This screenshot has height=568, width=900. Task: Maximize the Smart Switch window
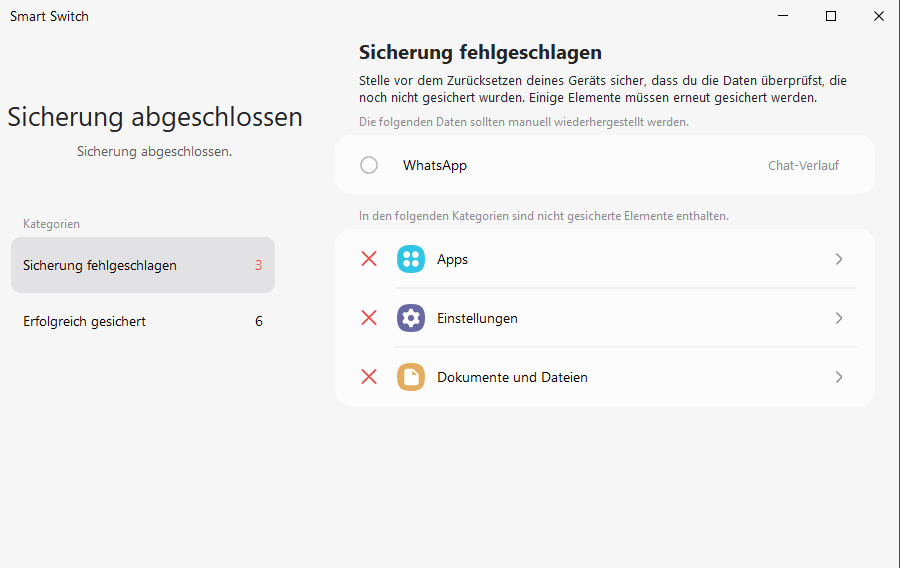pos(831,16)
